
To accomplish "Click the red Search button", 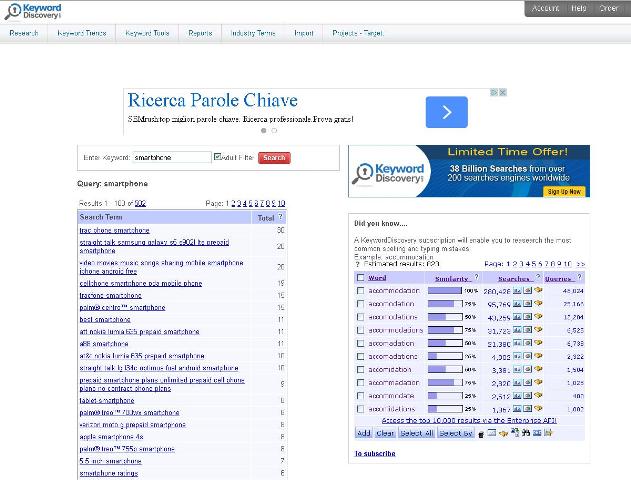I will [274, 157].
